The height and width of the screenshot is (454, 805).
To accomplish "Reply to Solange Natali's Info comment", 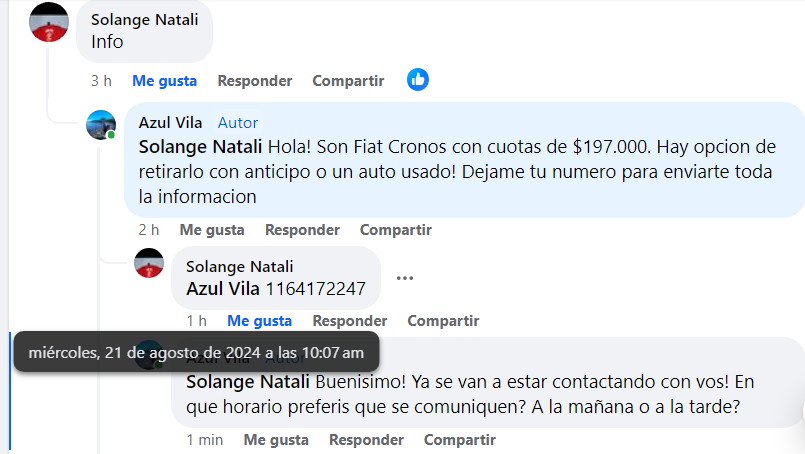I will pyautogui.click(x=255, y=81).
